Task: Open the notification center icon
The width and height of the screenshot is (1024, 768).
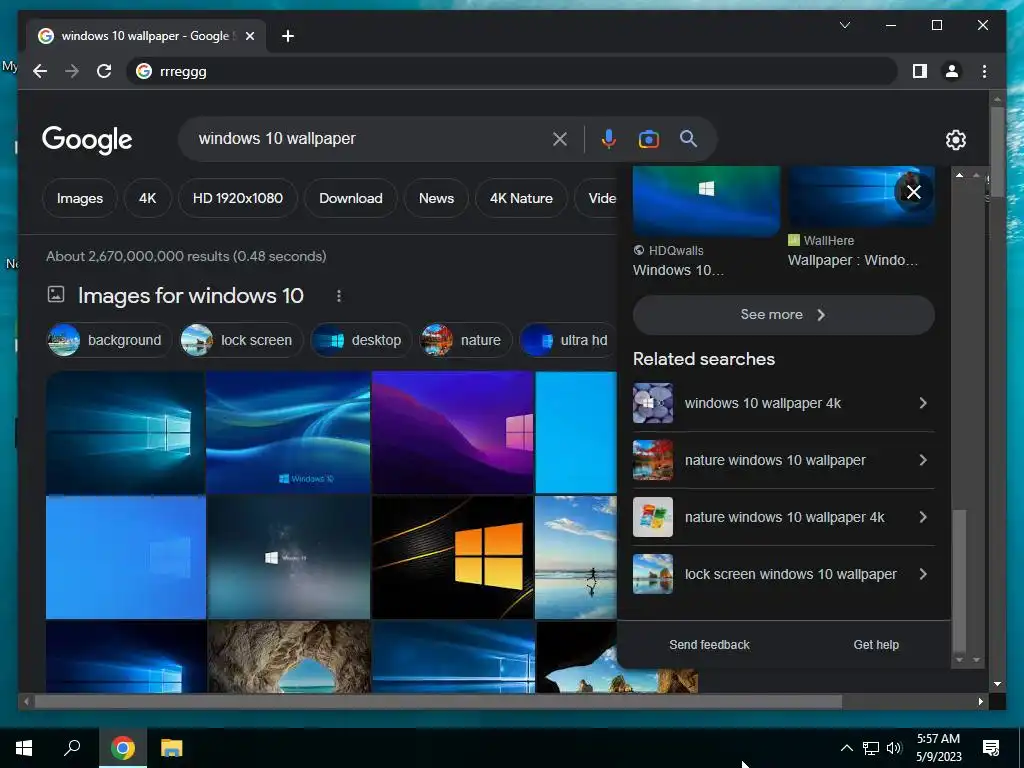Action: pos(991,748)
